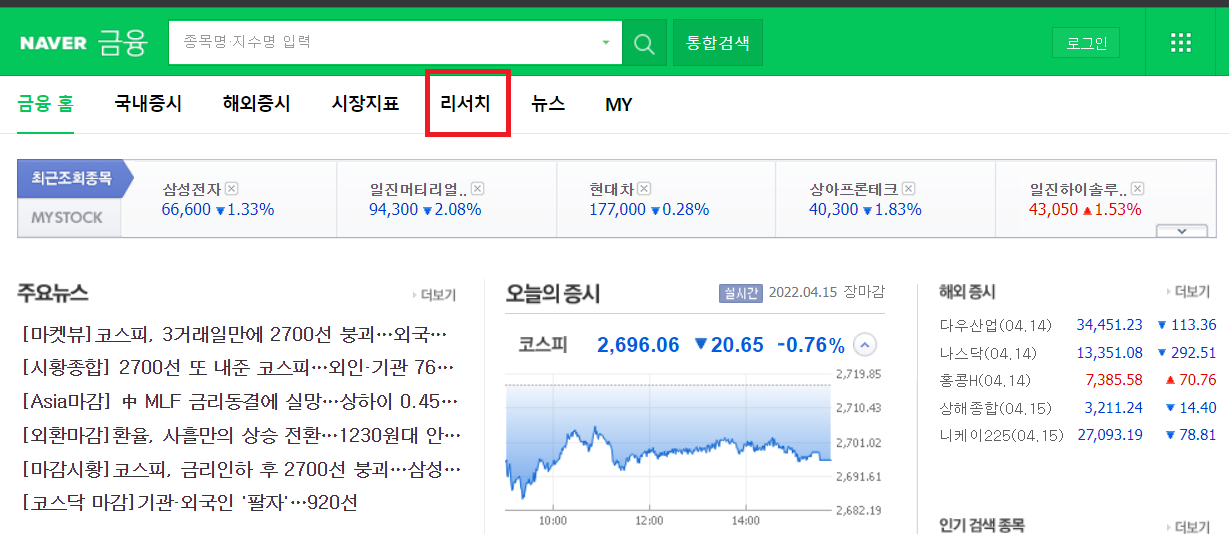
Task: Open the [Asia마감] MLF news headline
Action: click(240, 401)
